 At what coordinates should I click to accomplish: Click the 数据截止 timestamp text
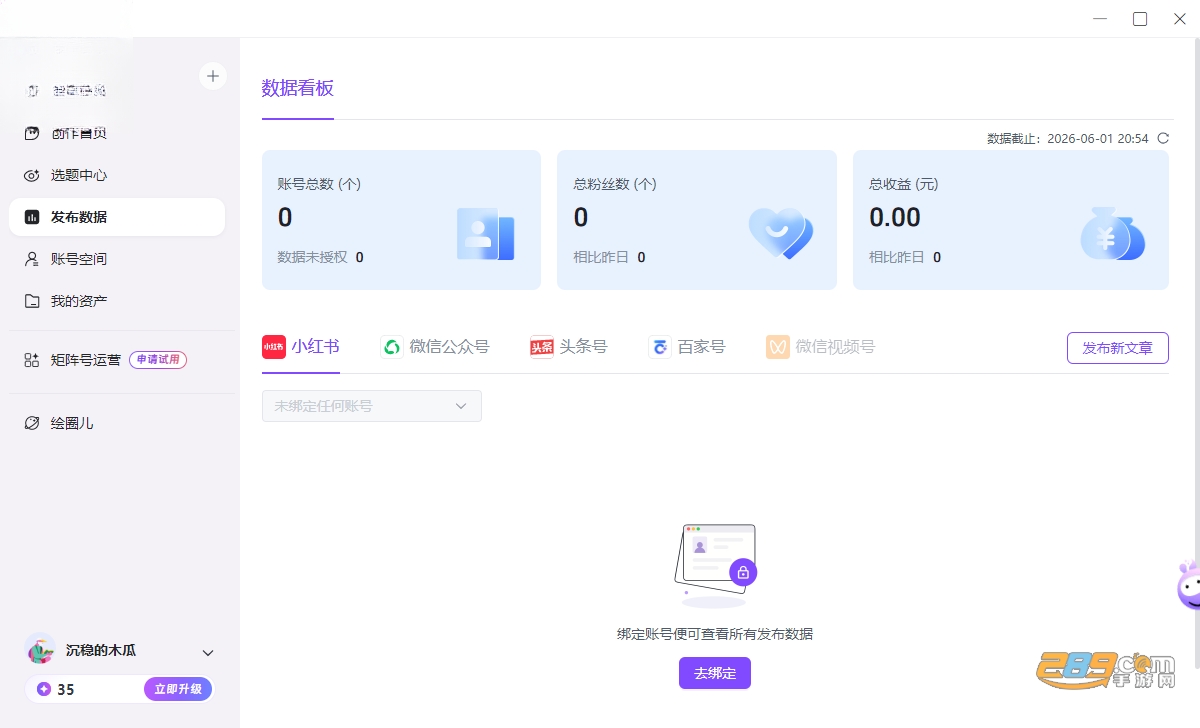[x=1068, y=139]
